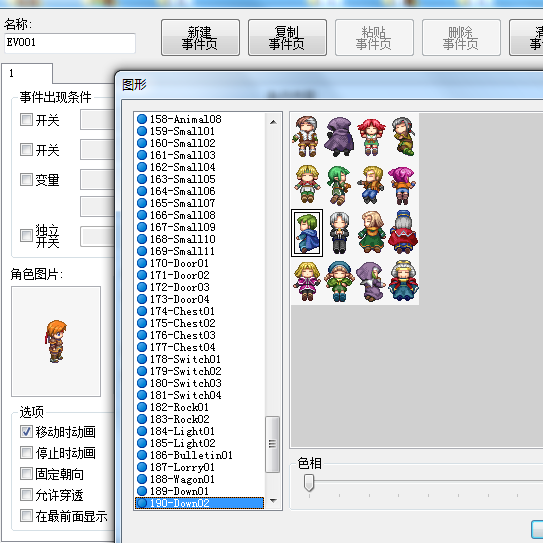Select the gray-haired crouching figure in top row
This screenshot has height=543, width=543.
403,137
